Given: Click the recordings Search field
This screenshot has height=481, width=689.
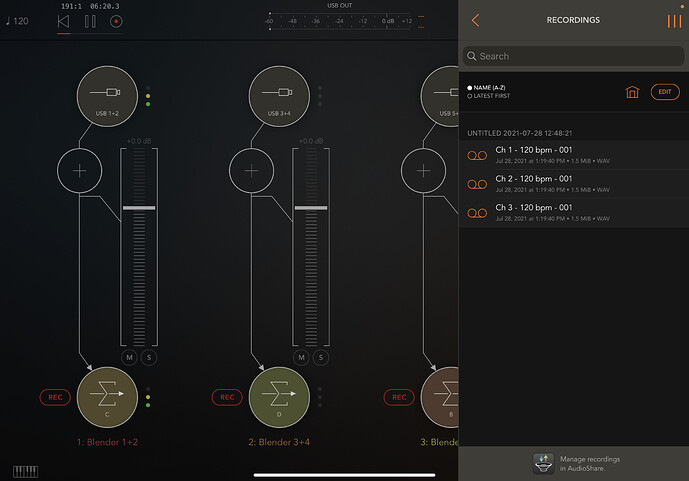Looking at the screenshot, I should tap(573, 56).
